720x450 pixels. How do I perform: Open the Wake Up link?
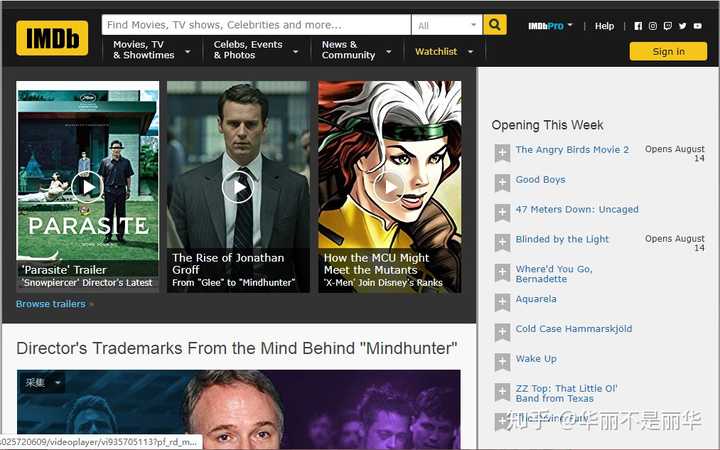click(x=536, y=359)
